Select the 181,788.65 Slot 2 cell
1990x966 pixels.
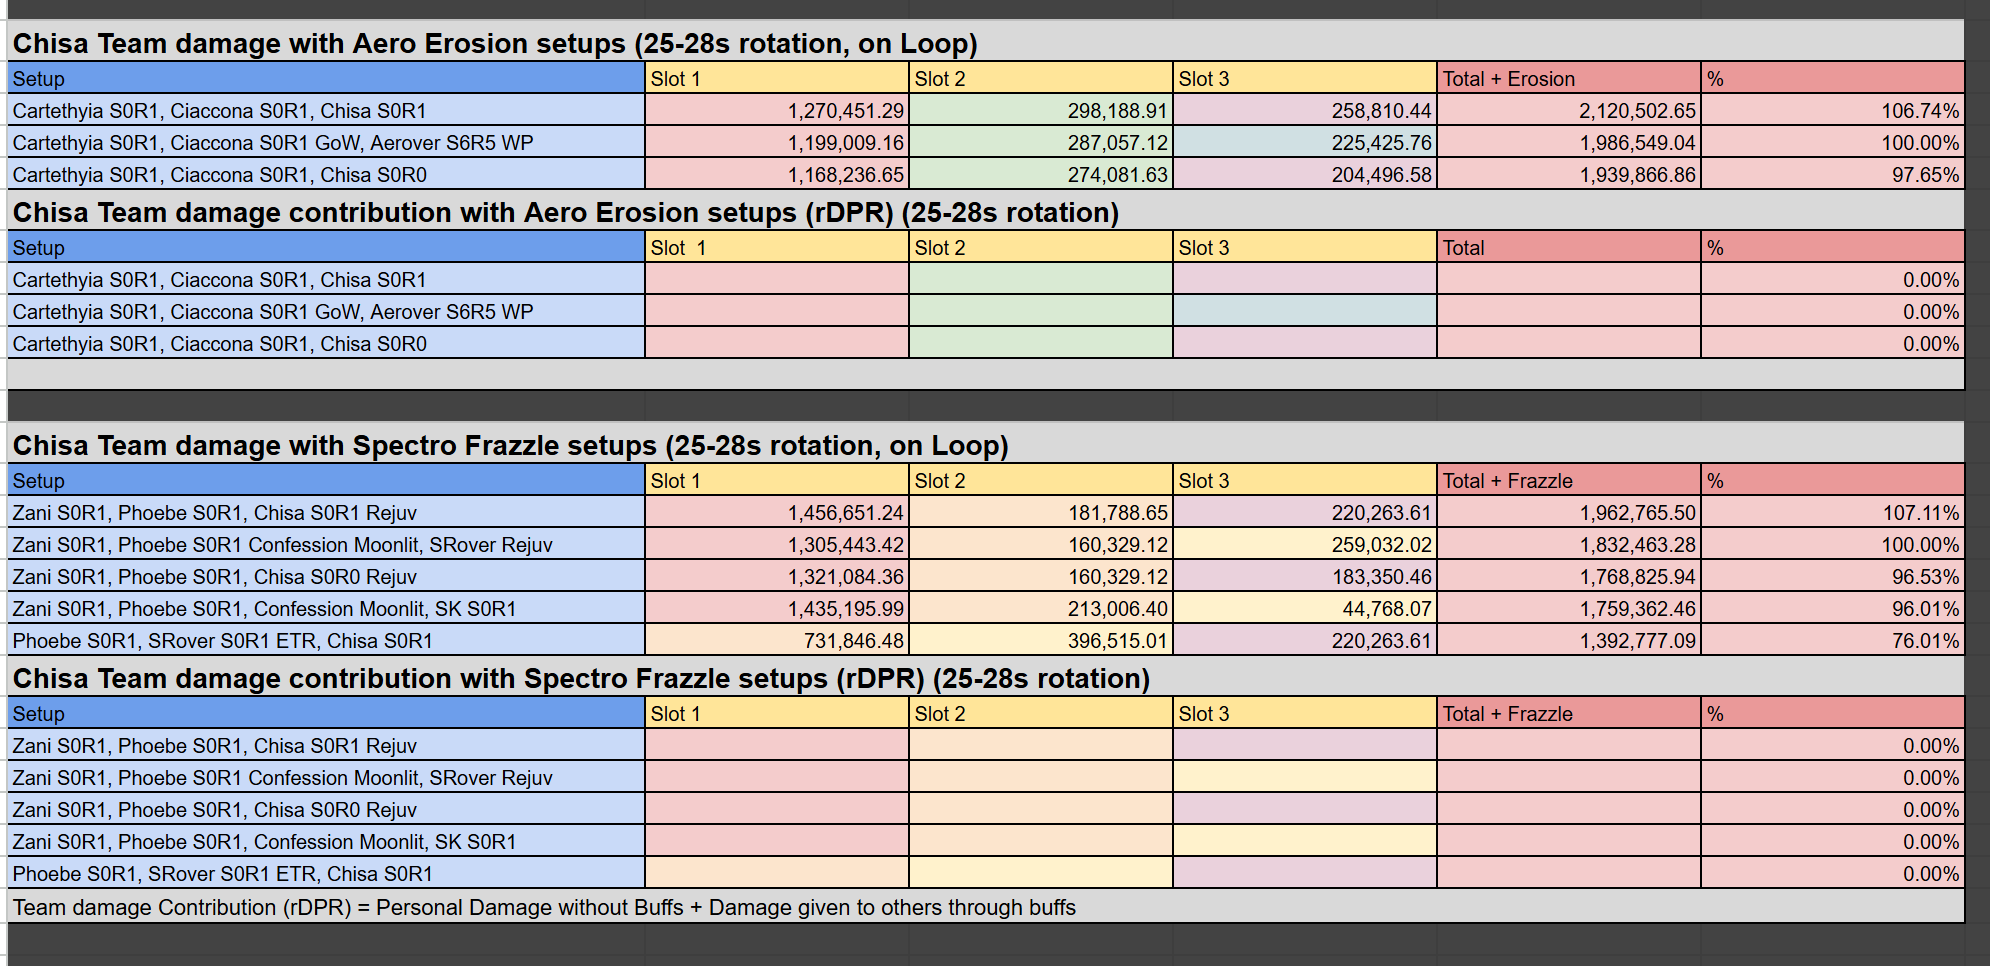tap(1041, 512)
